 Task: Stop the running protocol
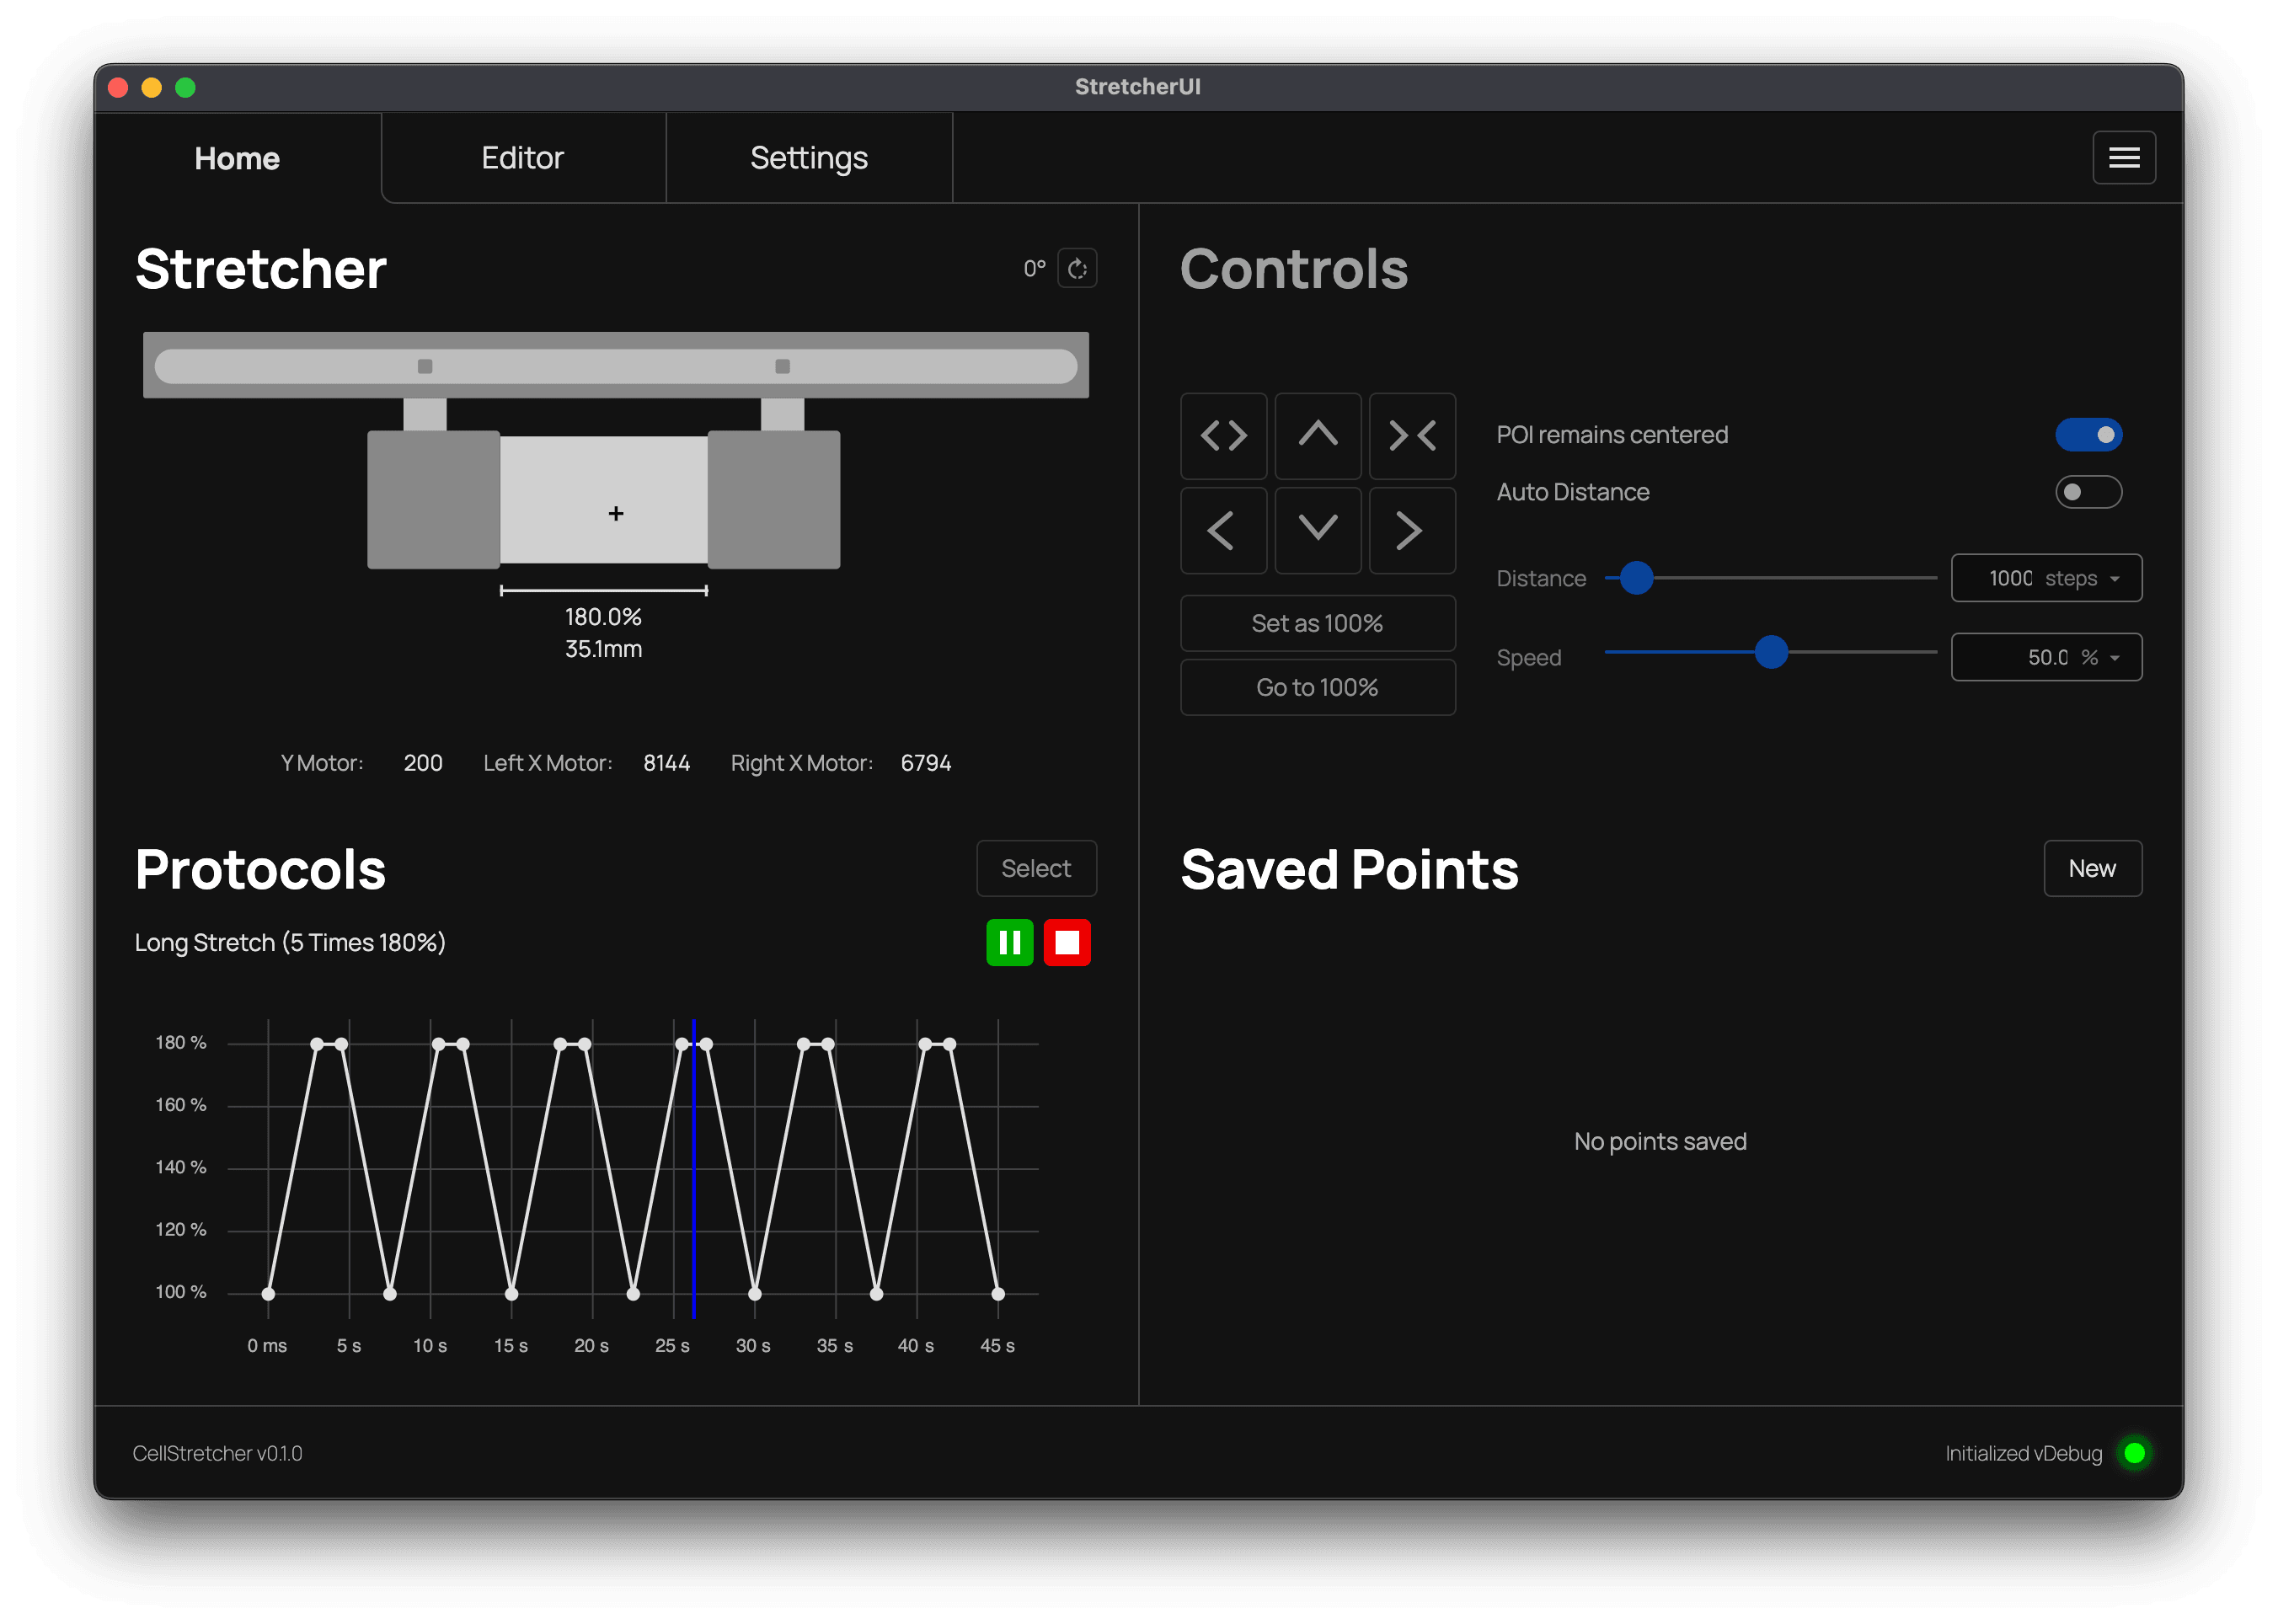coord(1067,942)
